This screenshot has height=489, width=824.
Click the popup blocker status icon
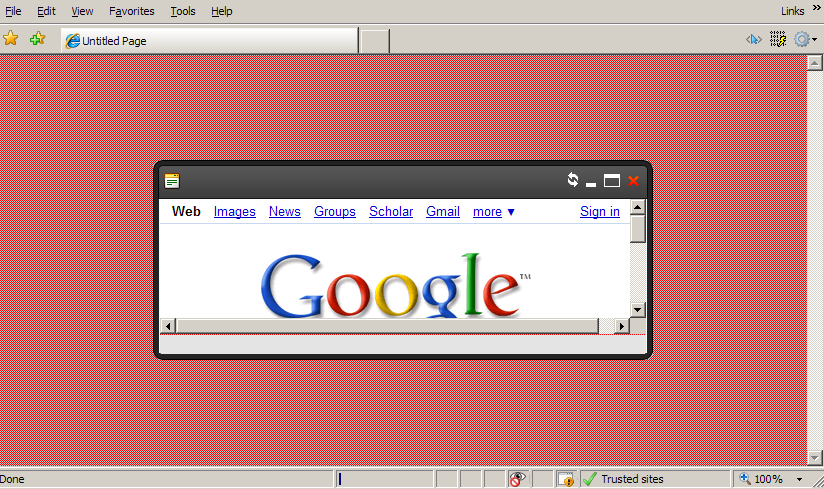click(566, 479)
